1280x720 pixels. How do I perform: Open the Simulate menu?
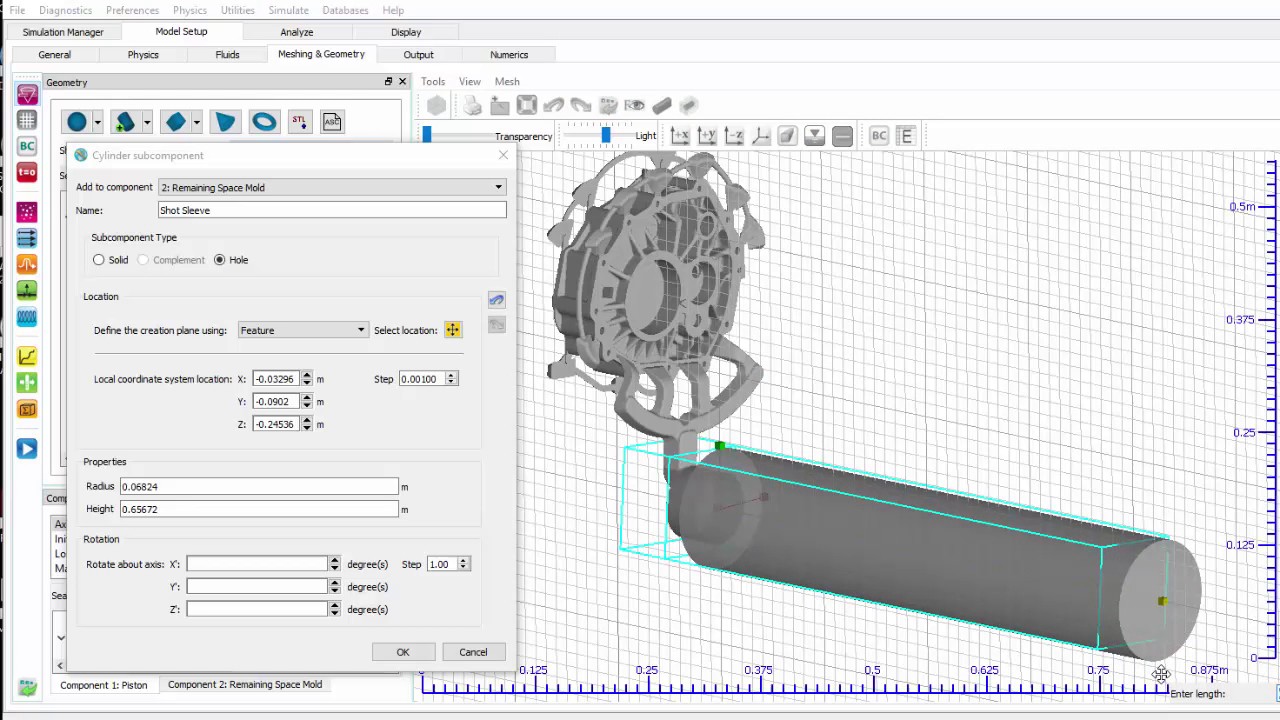point(288,10)
